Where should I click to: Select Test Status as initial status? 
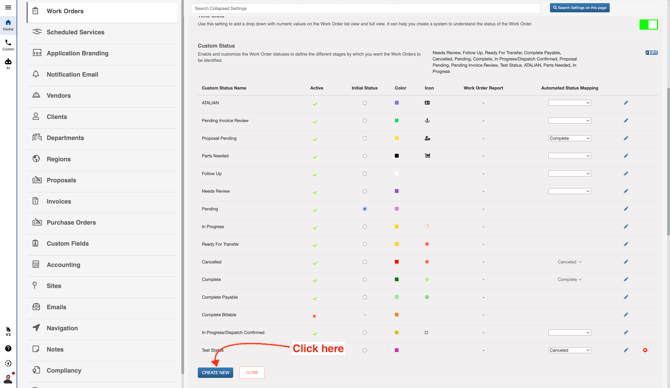pos(364,350)
